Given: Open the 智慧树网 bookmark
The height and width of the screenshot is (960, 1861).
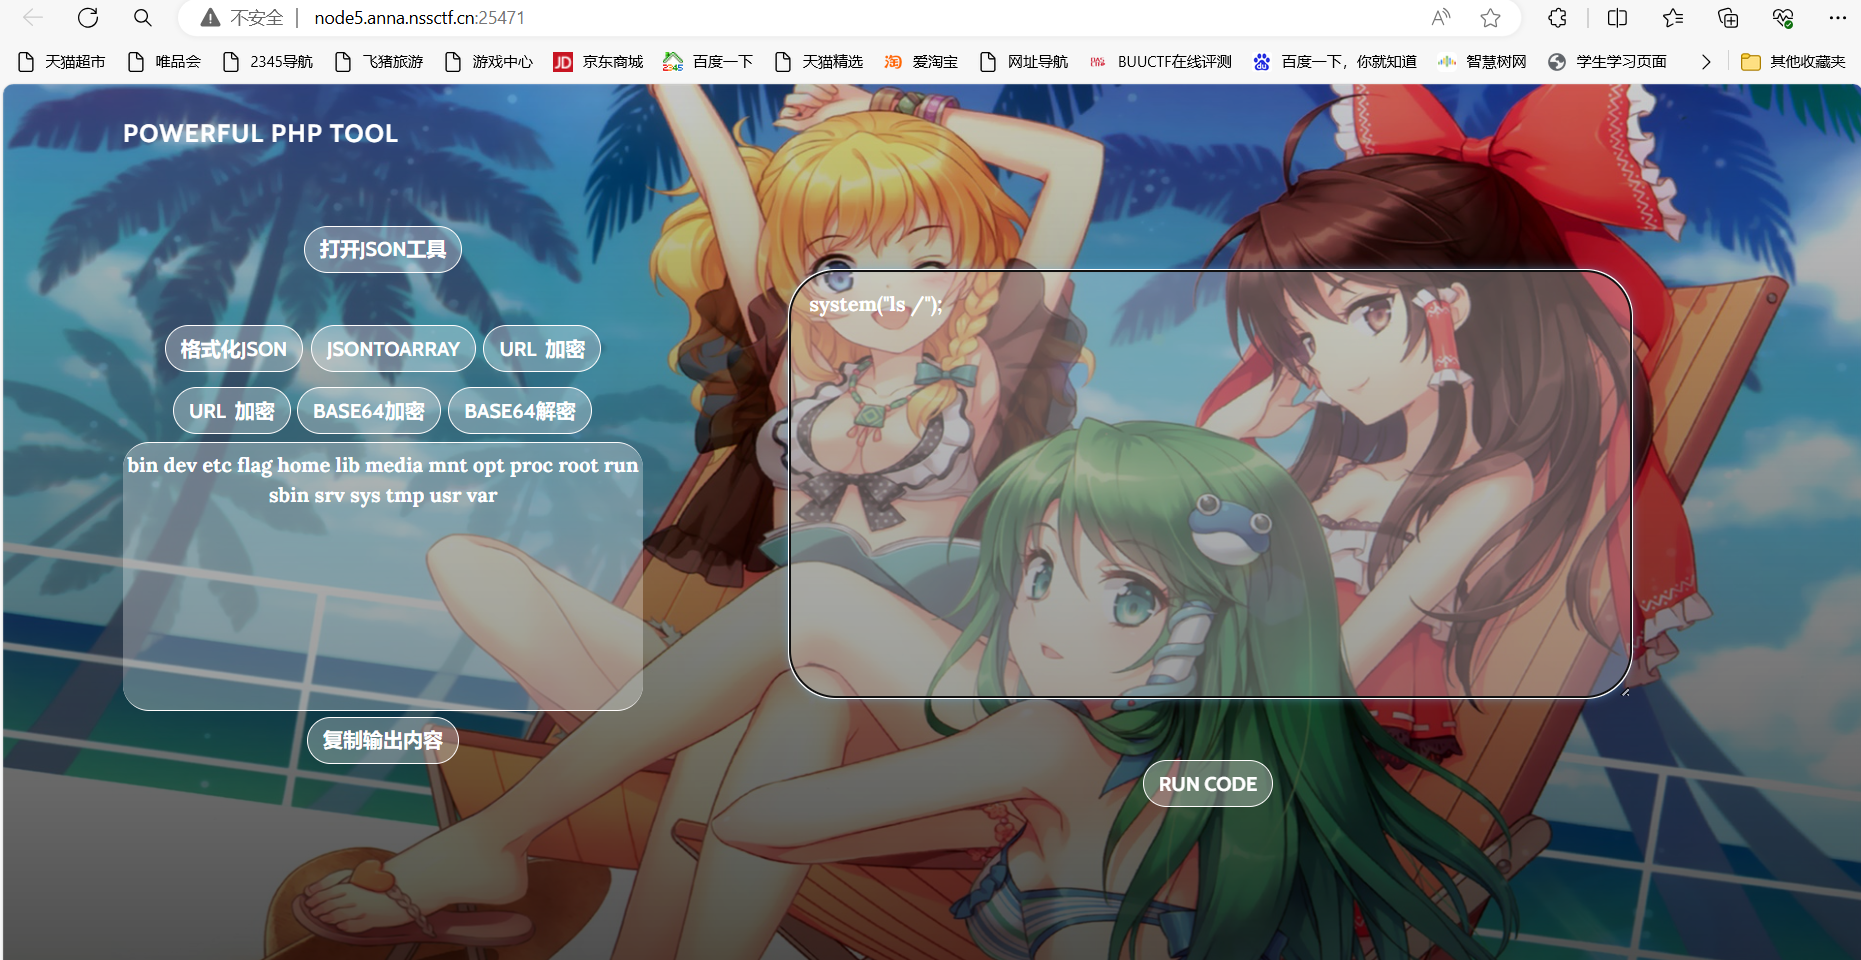Looking at the screenshot, I should tap(1483, 62).
